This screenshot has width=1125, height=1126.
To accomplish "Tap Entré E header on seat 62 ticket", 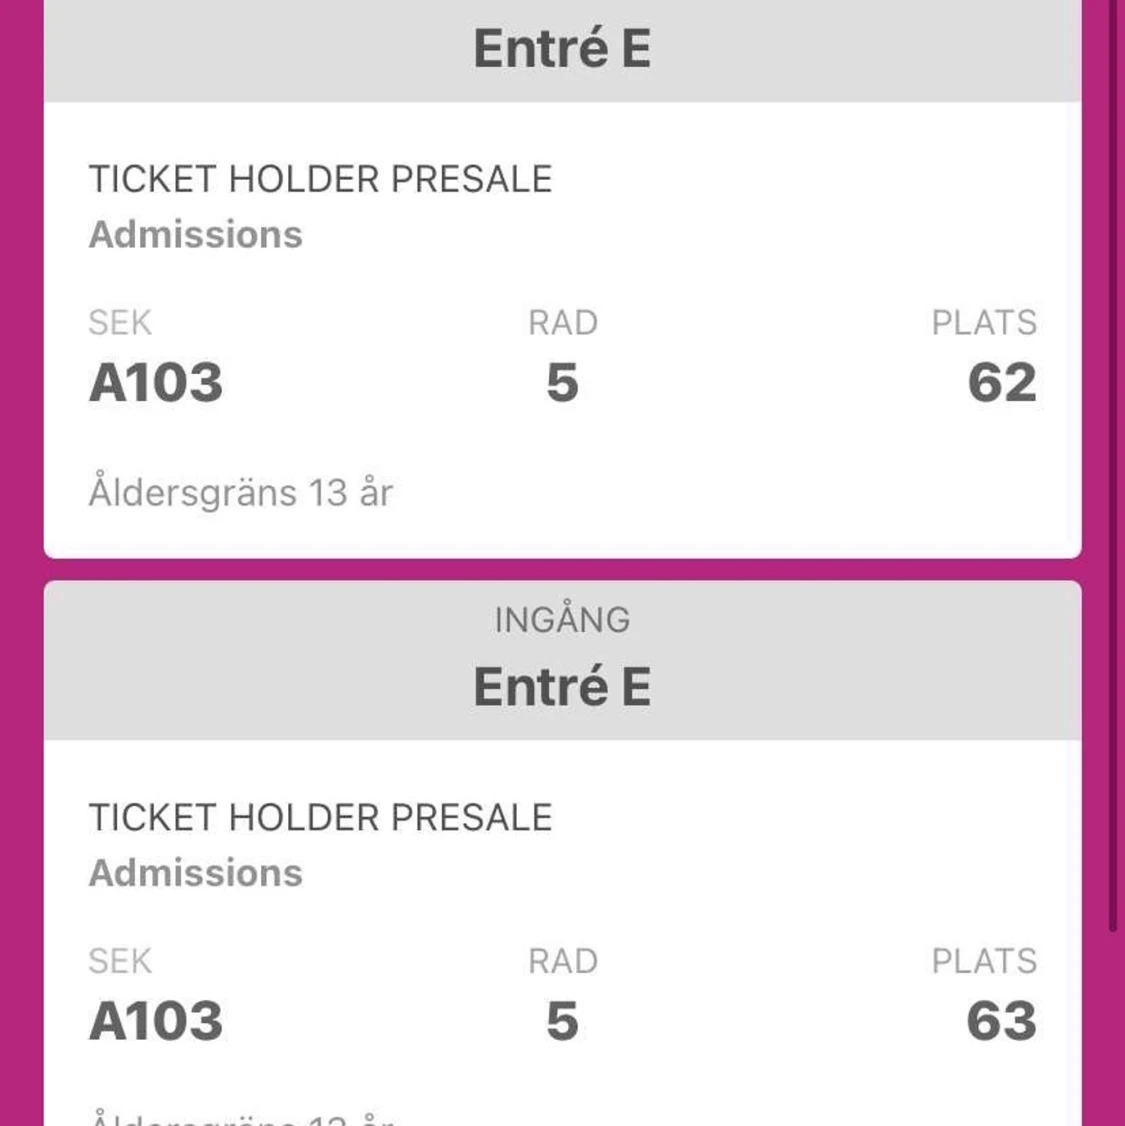I will 562,49.
